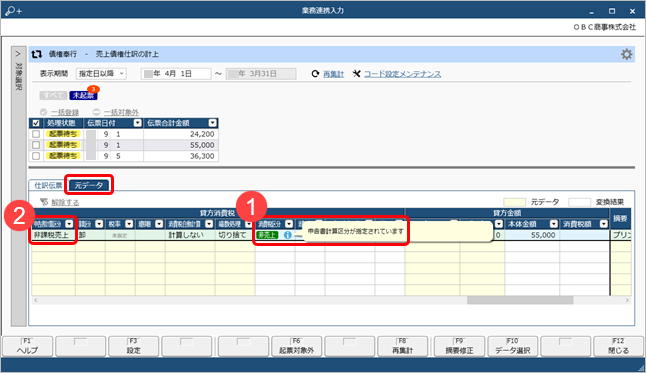646x373 pixels.
Task: Open the 税率 column filter dropdown
Action: click(x=129, y=224)
